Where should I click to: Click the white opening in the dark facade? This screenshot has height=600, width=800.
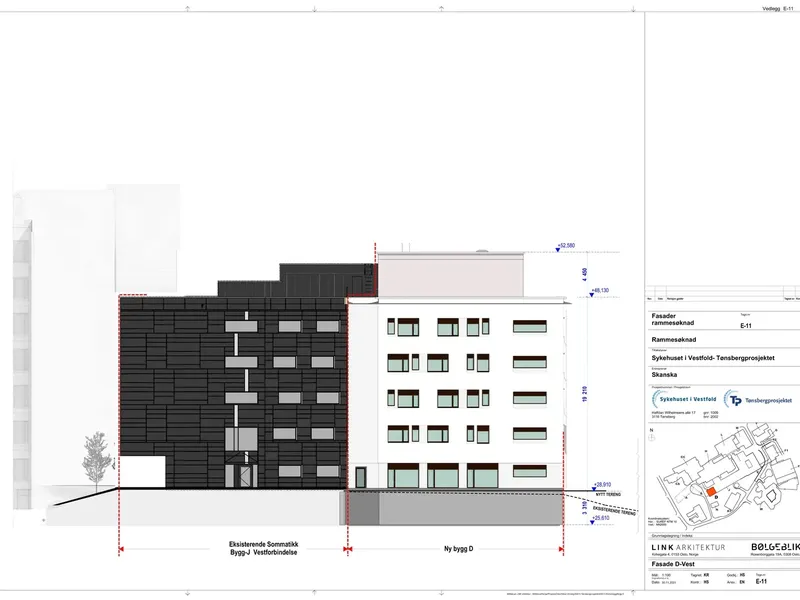click(x=142, y=472)
